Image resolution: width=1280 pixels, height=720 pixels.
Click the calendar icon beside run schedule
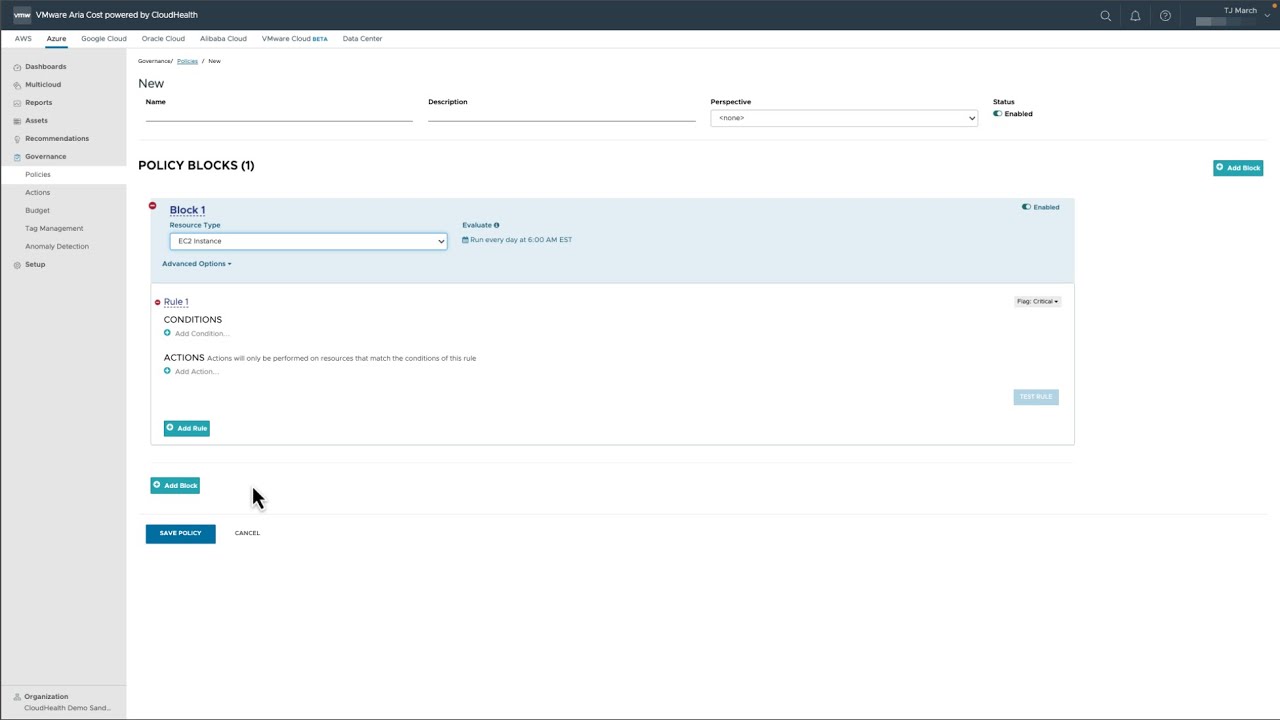point(465,240)
